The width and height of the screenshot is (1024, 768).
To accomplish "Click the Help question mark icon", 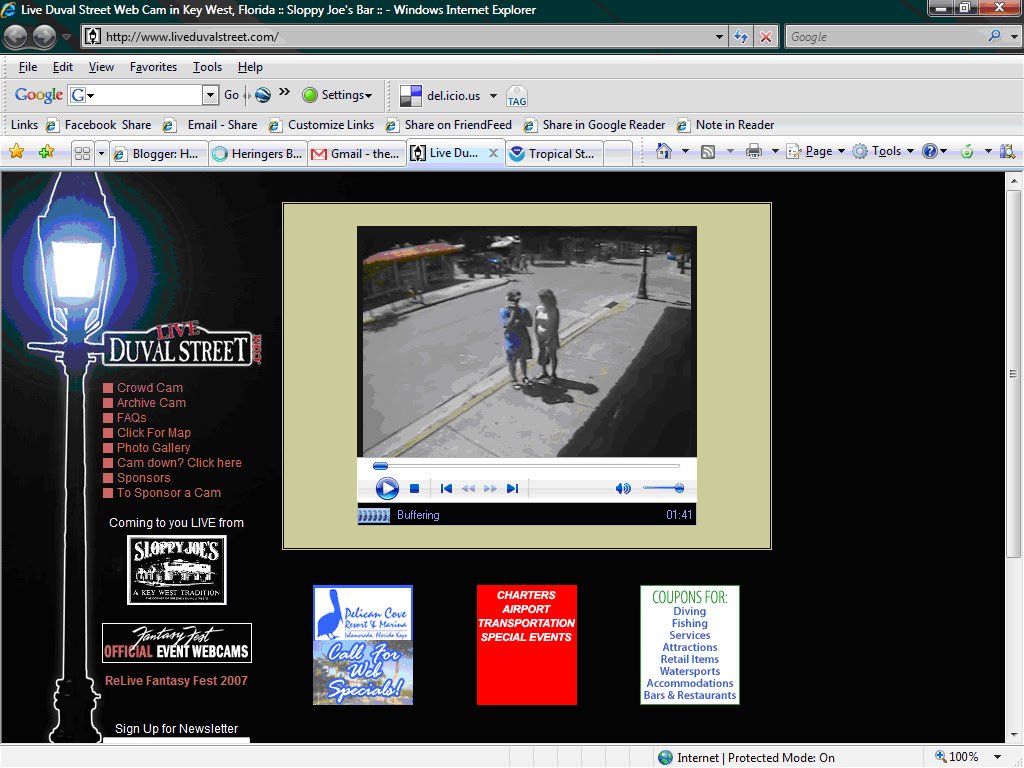I will pyautogui.click(x=929, y=152).
